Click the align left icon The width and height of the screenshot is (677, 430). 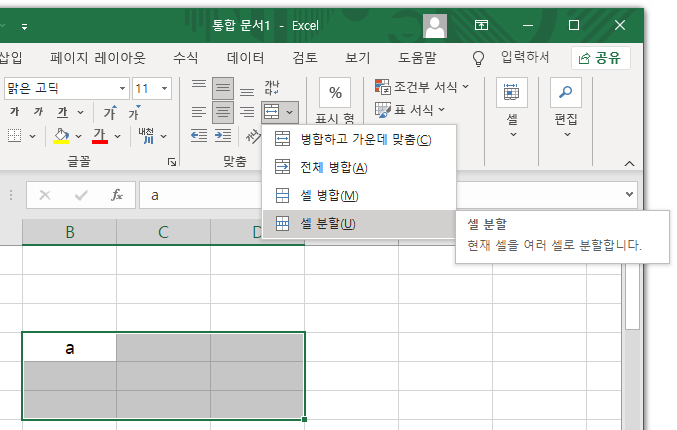(x=199, y=113)
